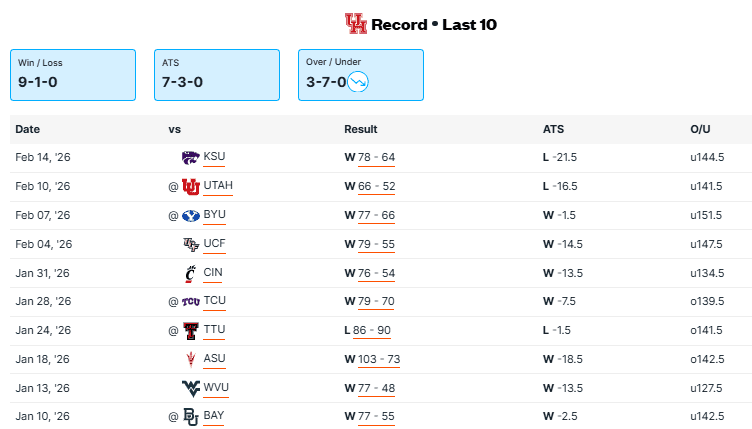Open the 86 - 90 loss result
This screenshot has height=429, width=752.
pos(372,330)
